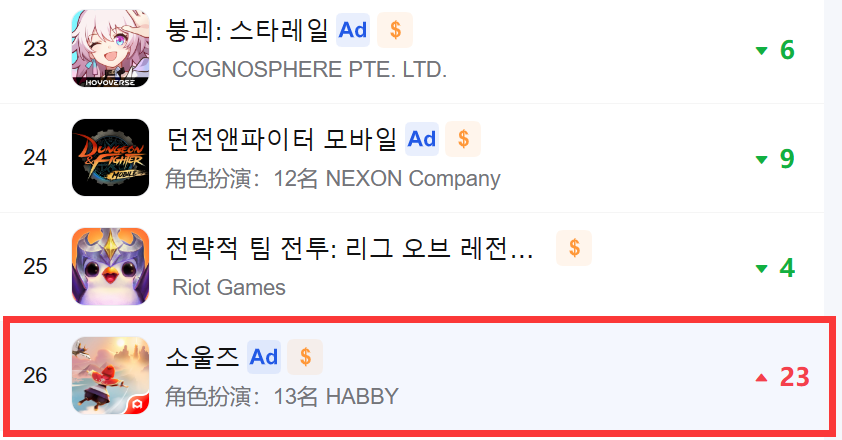
Task: Open the 붕괴: 스타레일 title link
Action: coord(246,30)
